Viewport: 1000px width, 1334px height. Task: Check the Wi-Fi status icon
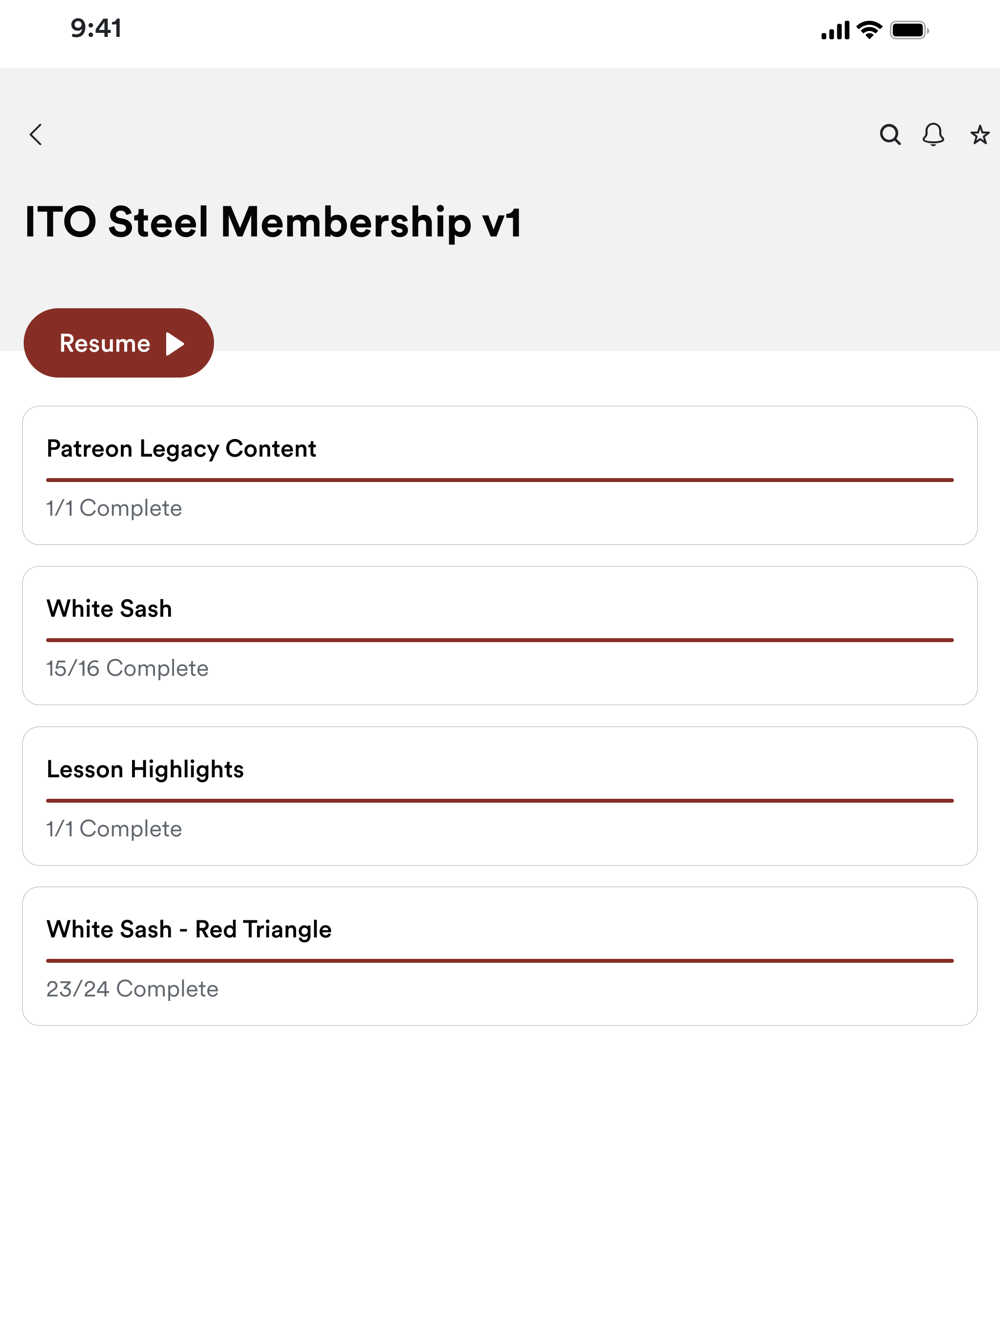[870, 30]
